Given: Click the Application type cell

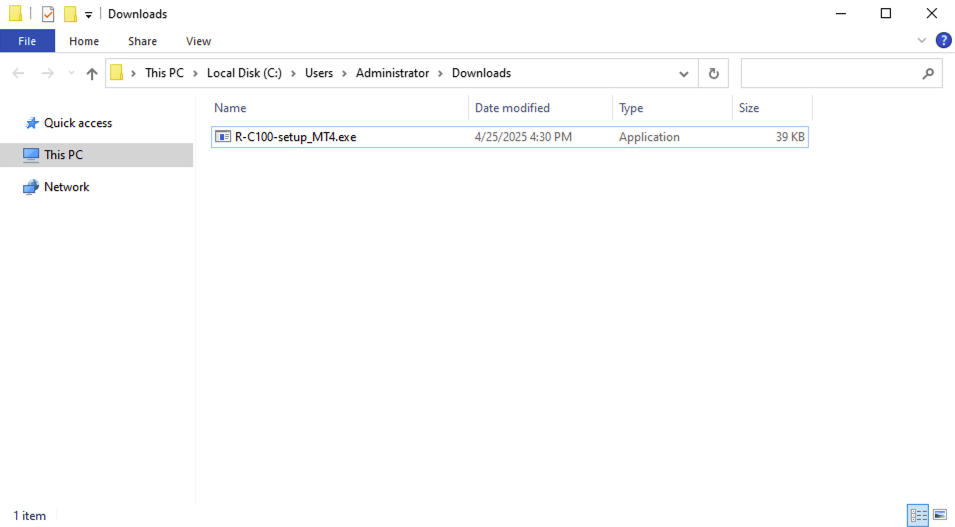Looking at the screenshot, I should click(x=649, y=137).
